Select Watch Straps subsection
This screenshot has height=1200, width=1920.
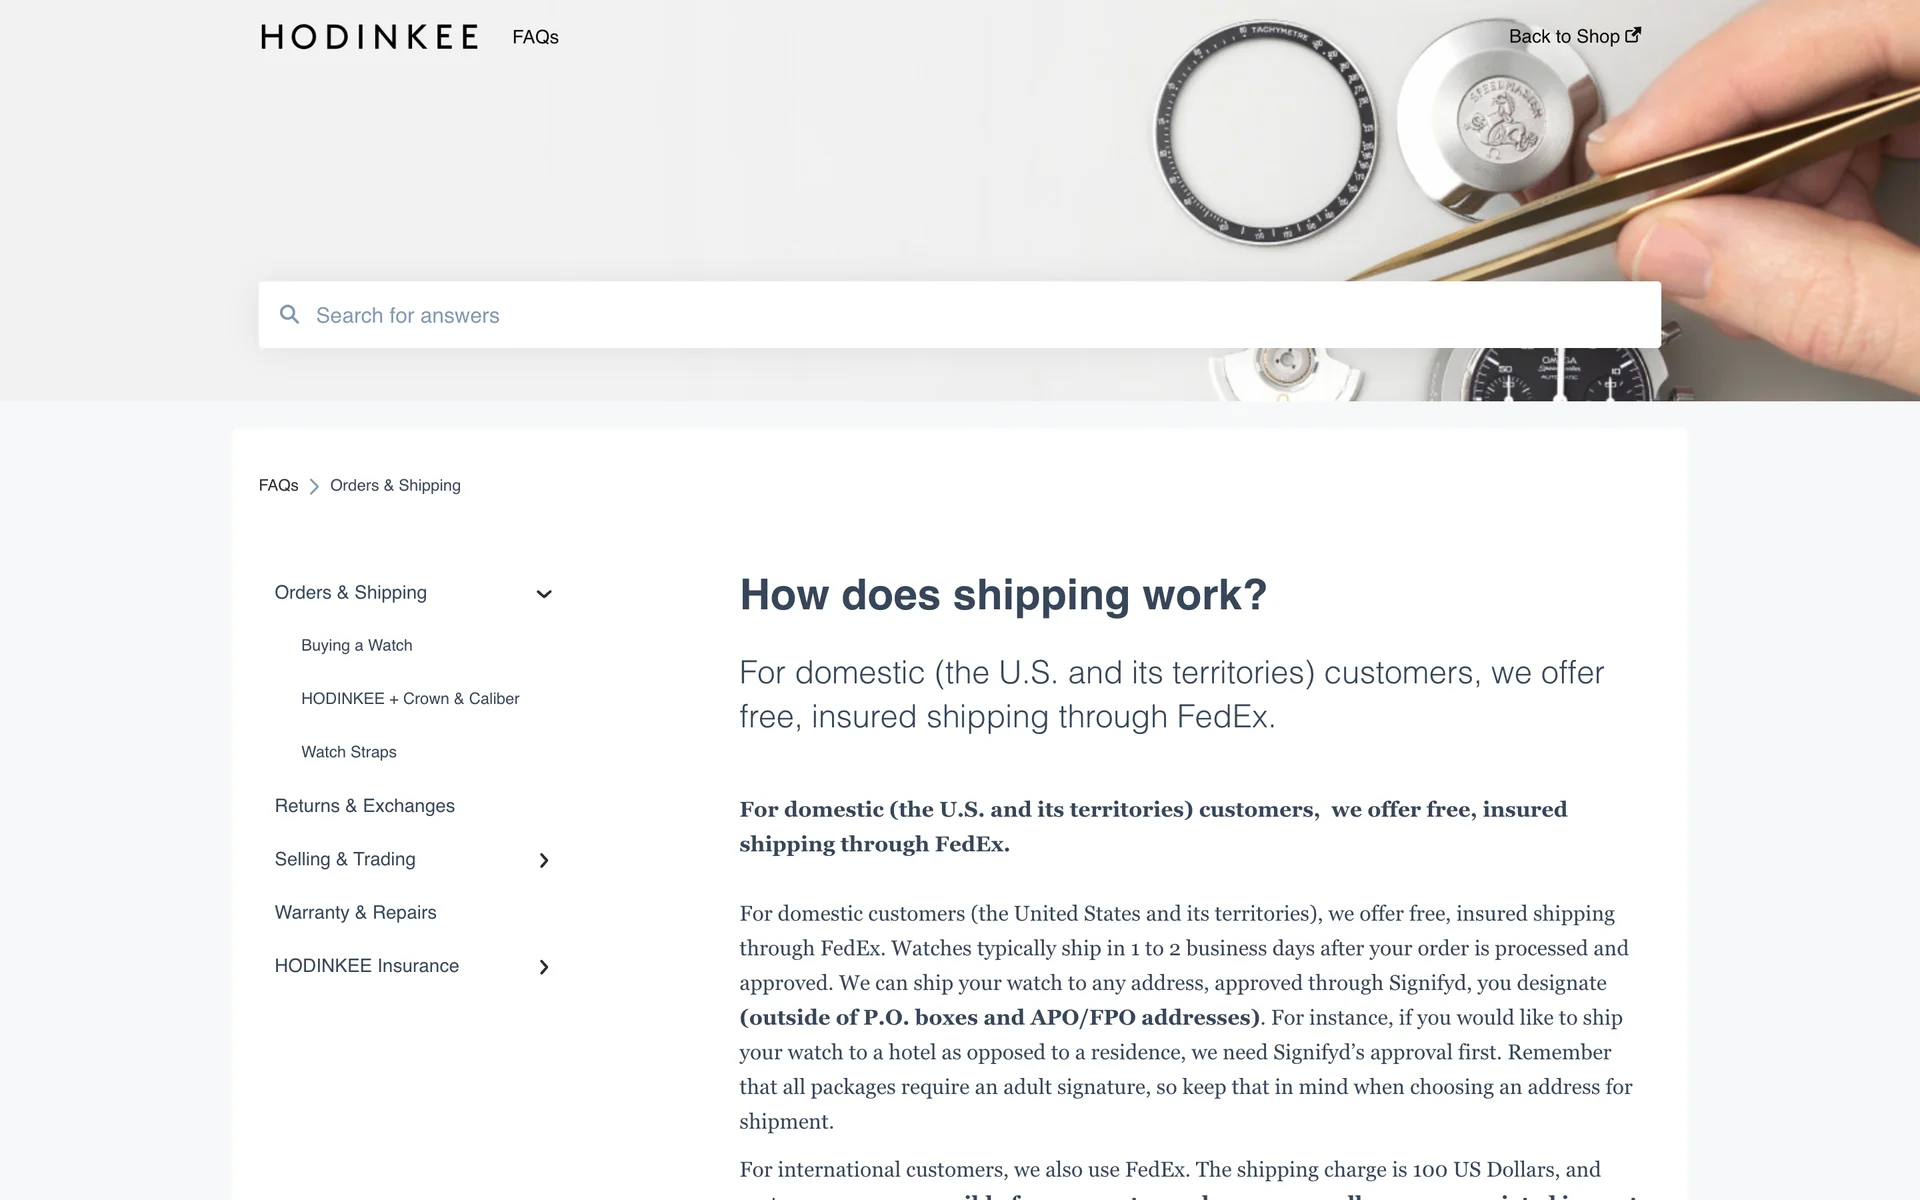coord(349,752)
